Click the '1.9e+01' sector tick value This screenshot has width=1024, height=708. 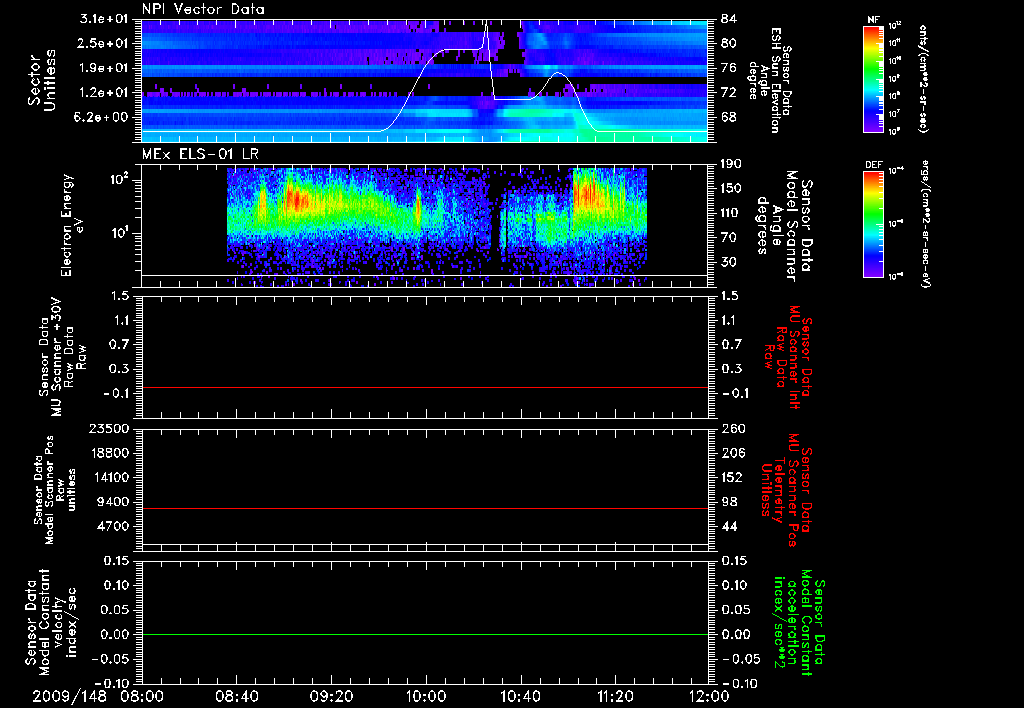tap(105, 68)
